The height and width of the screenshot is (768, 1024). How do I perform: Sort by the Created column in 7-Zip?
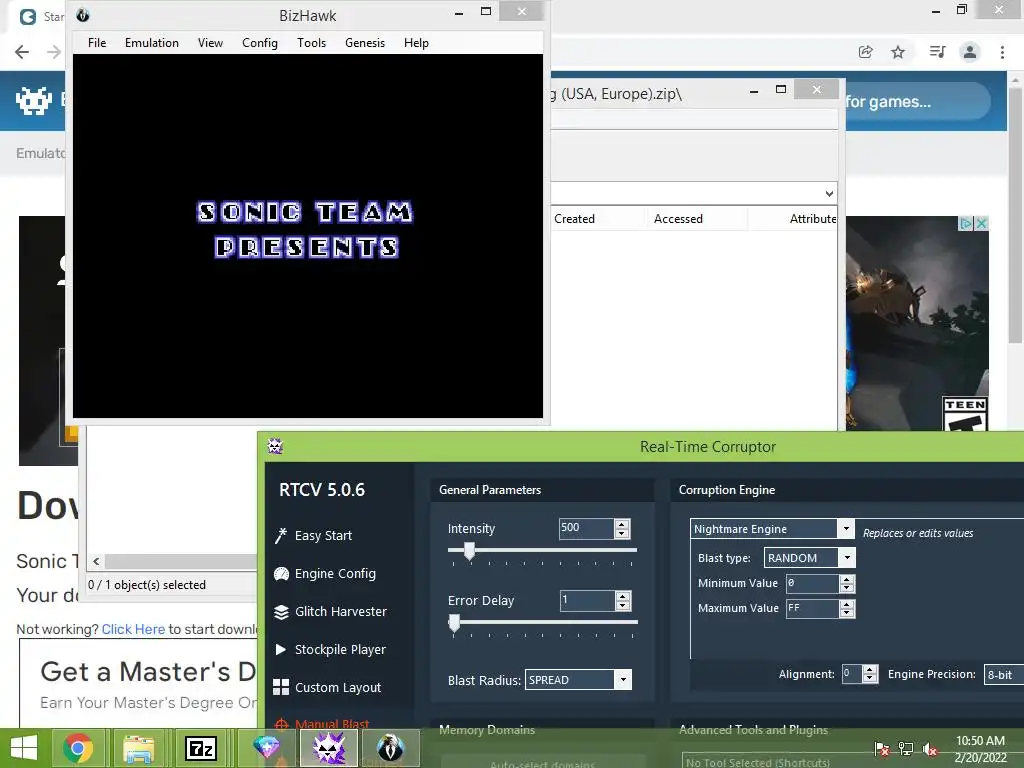click(x=574, y=219)
